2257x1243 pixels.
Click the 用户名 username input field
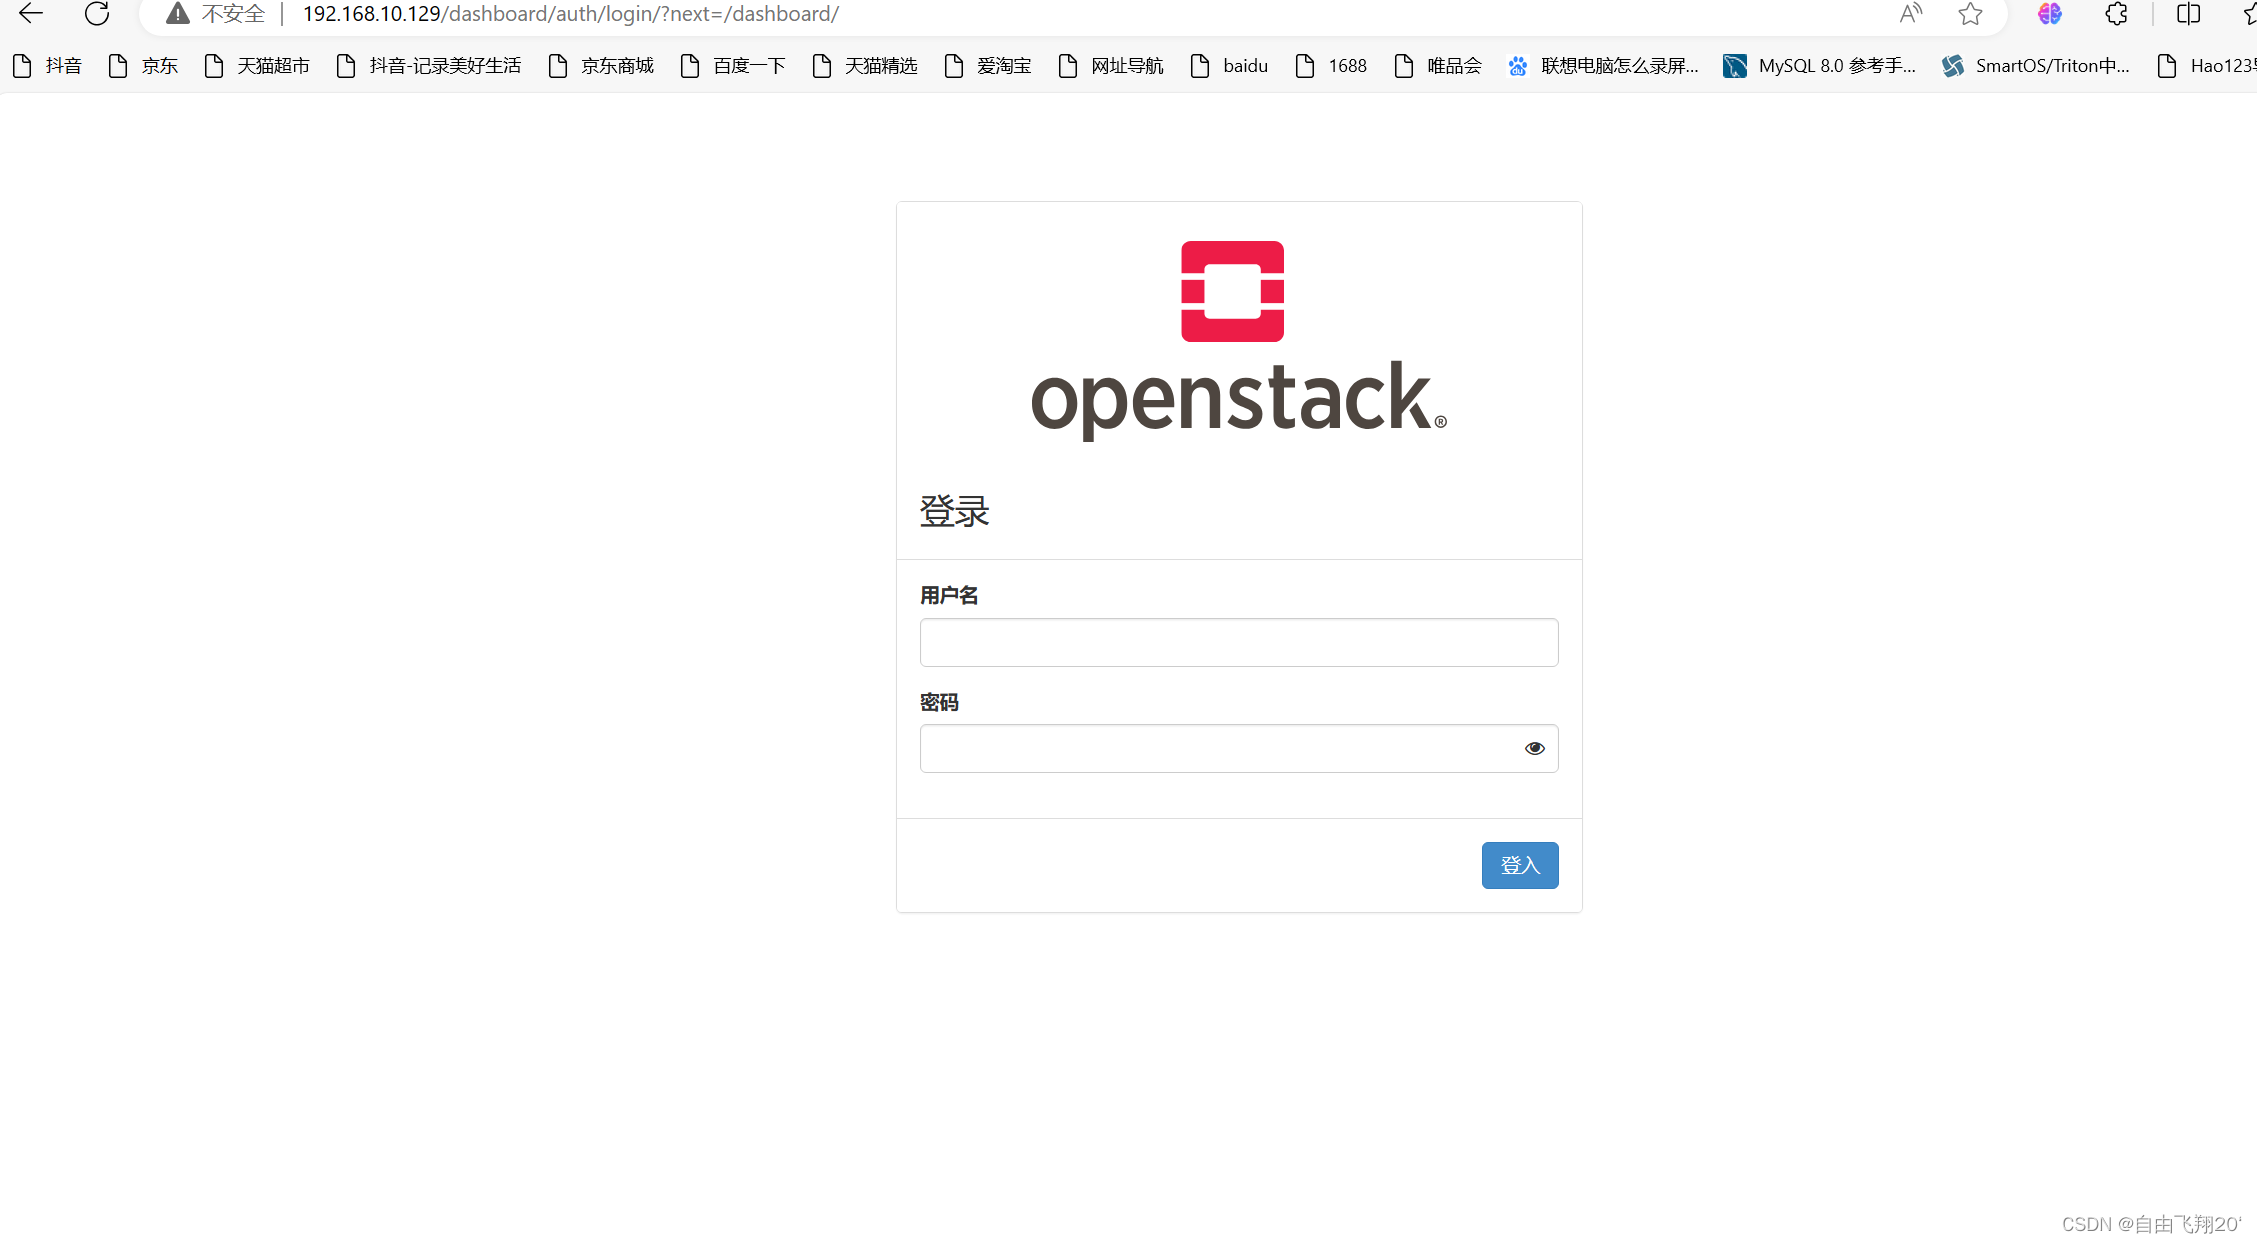pyautogui.click(x=1238, y=642)
